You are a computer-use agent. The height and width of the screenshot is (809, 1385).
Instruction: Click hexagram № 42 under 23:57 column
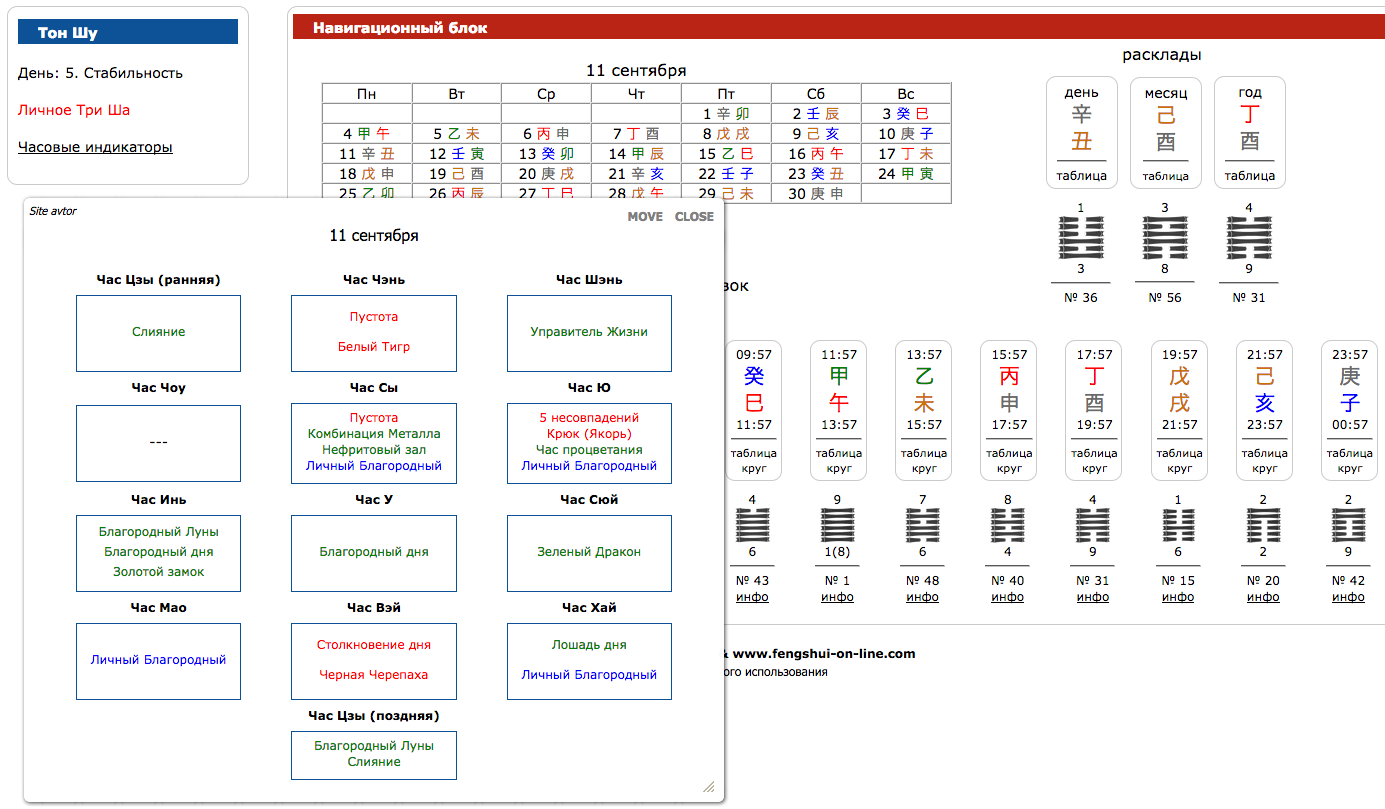(x=1349, y=526)
